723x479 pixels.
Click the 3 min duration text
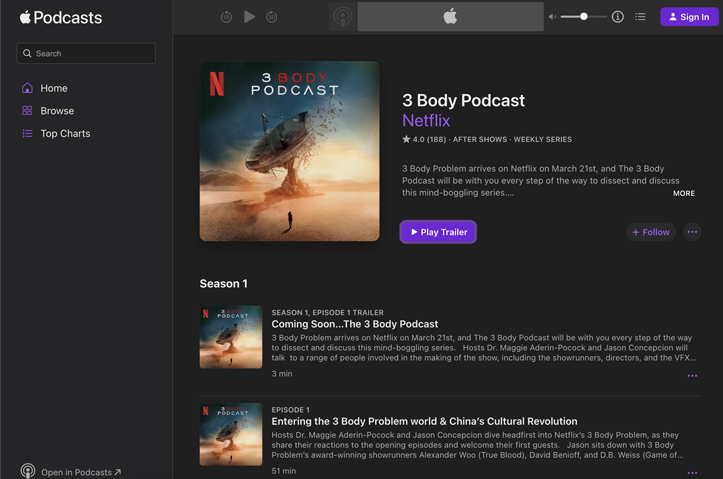(282, 373)
